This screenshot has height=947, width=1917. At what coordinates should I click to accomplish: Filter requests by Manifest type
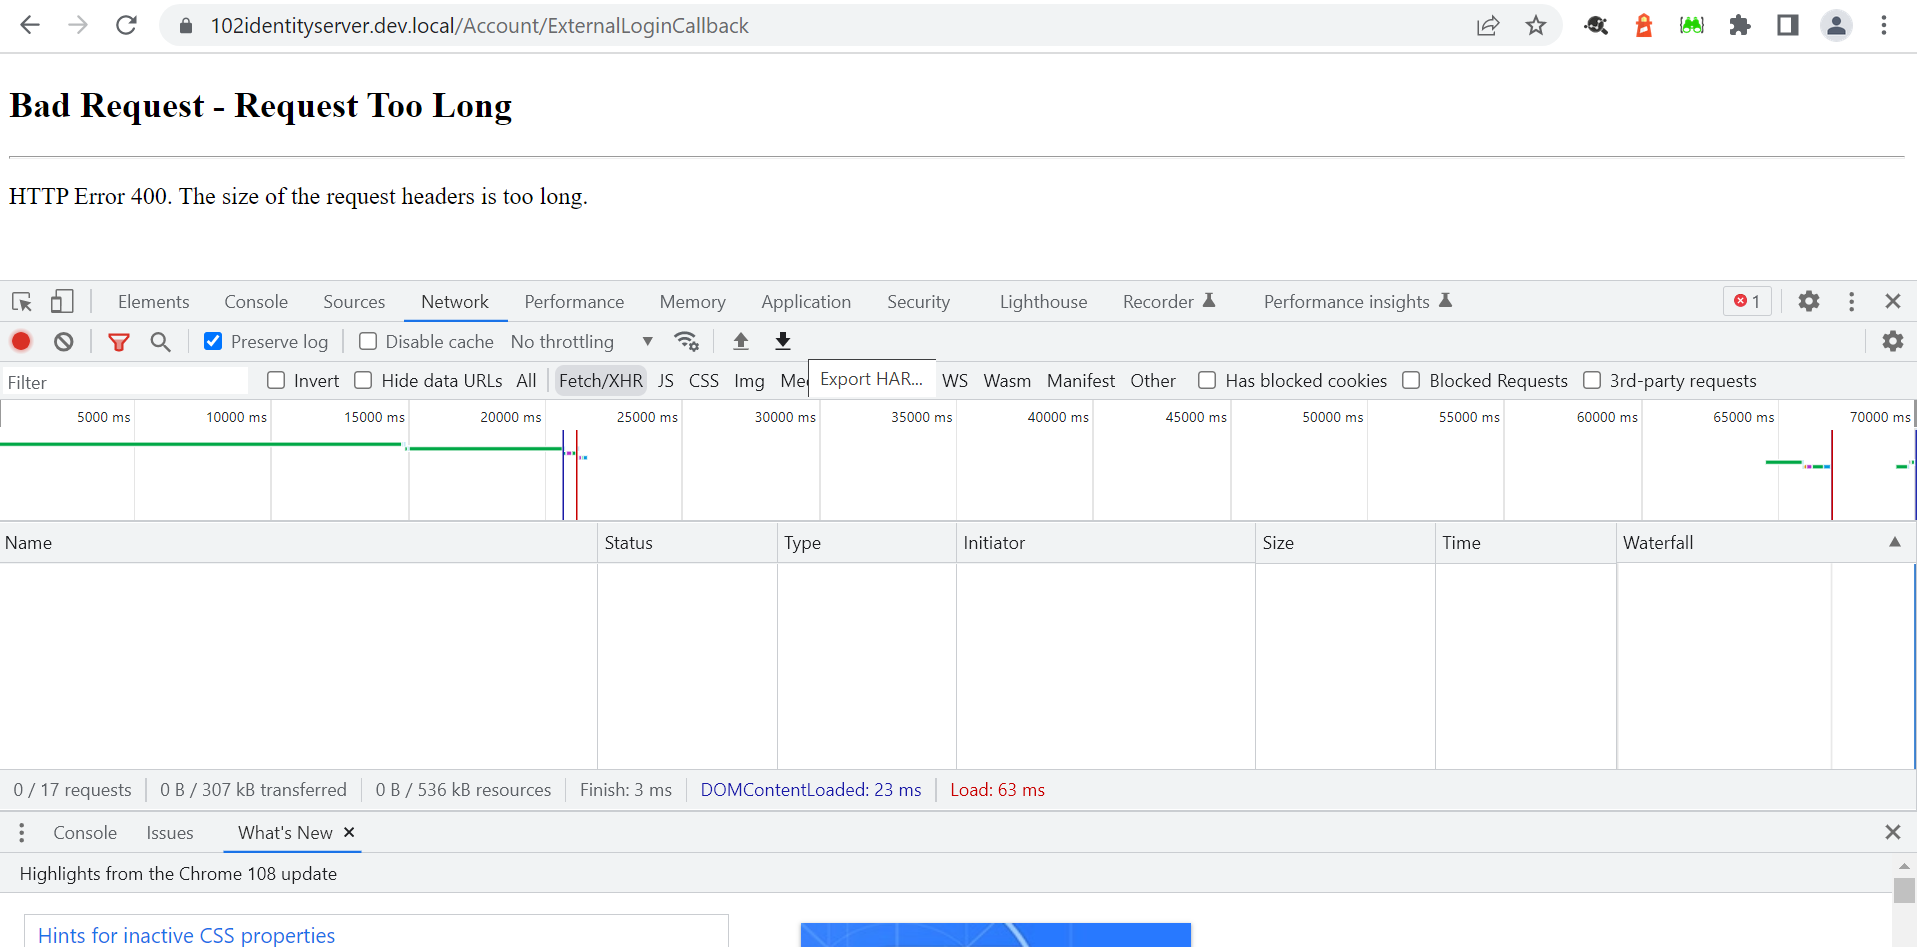pyautogui.click(x=1081, y=380)
